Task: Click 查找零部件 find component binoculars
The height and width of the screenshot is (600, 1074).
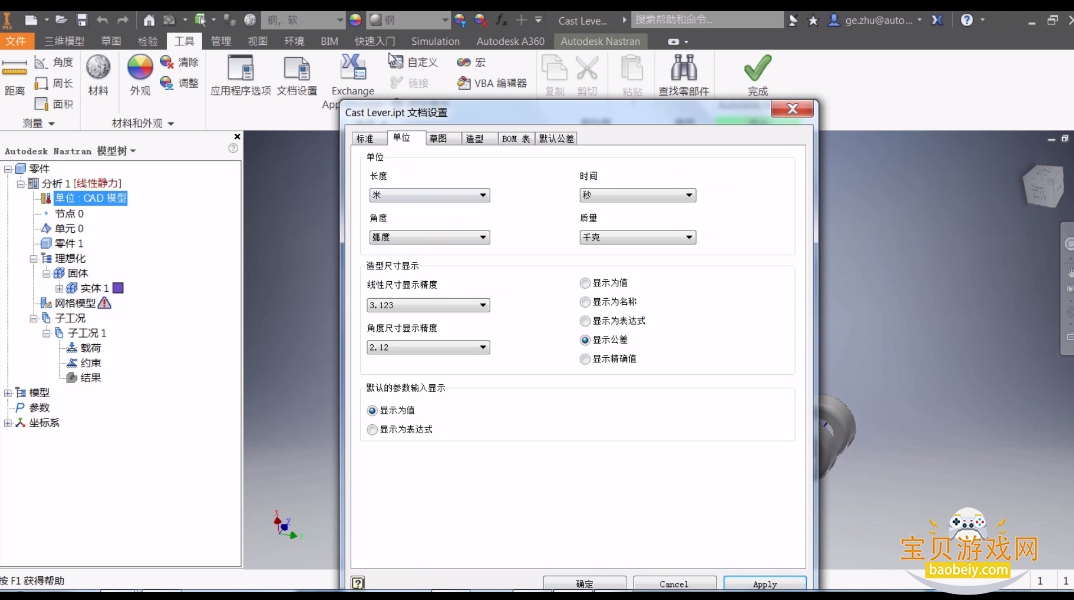Action: (x=684, y=75)
